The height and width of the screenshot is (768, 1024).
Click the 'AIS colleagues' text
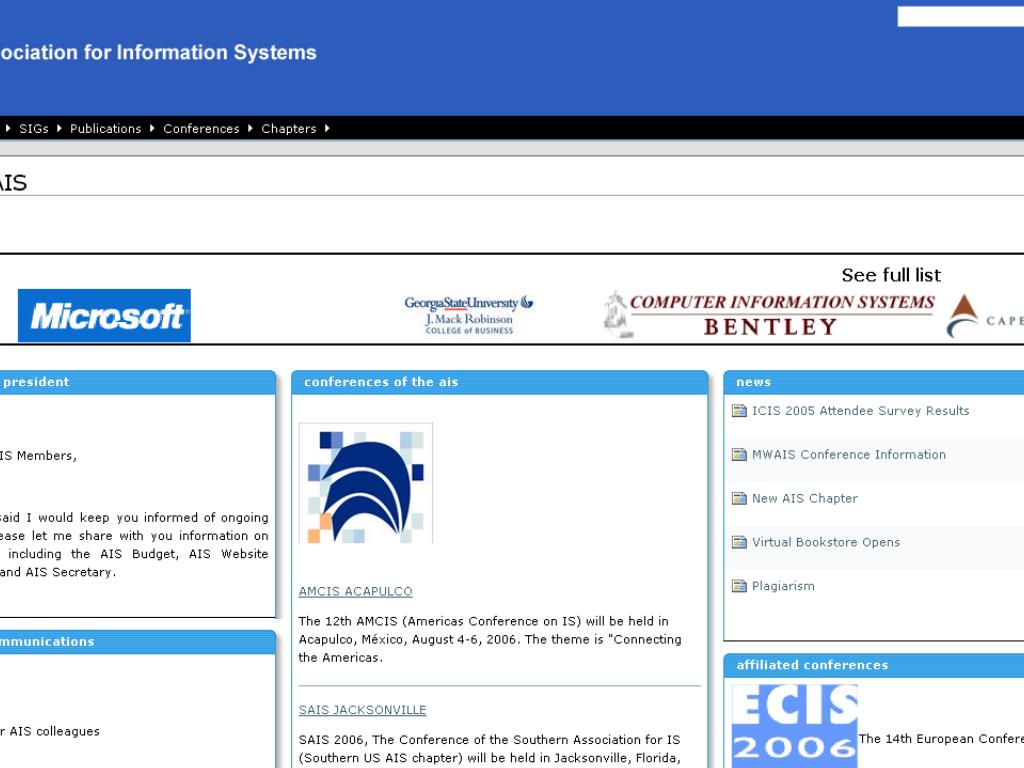[x=54, y=731]
